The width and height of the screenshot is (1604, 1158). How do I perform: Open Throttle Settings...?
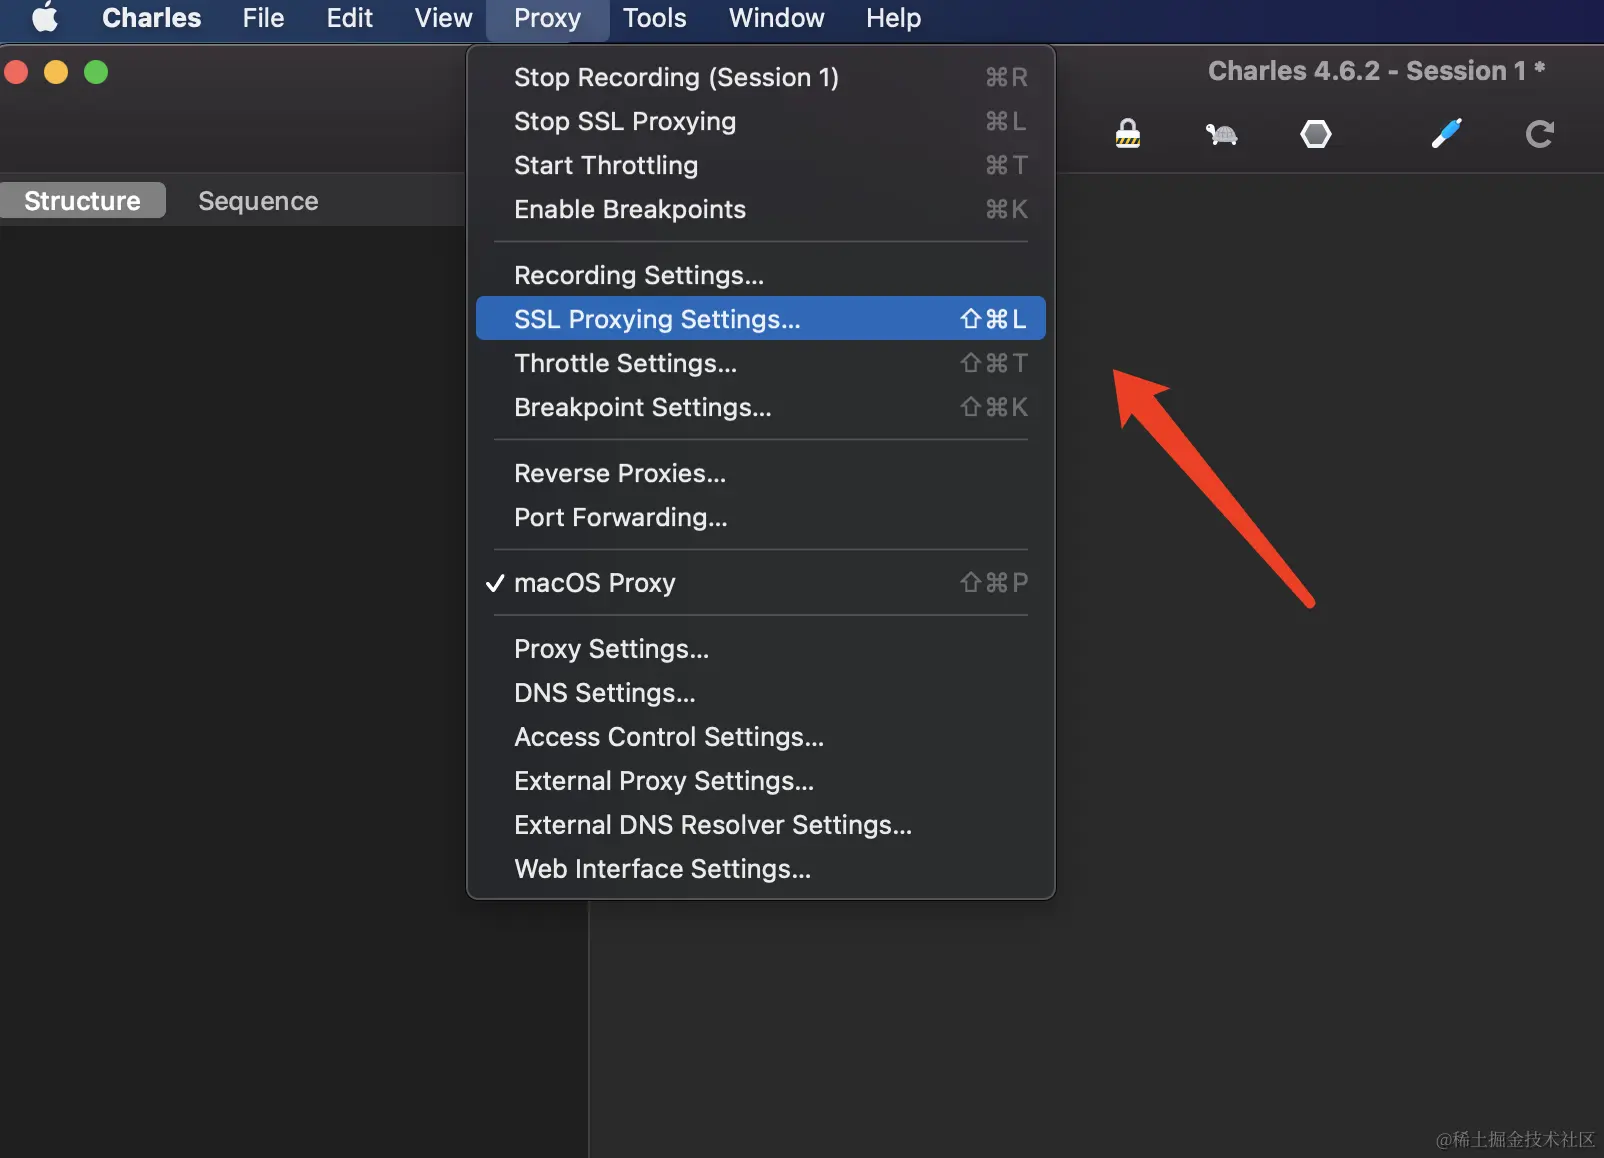pyautogui.click(x=761, y=363)
